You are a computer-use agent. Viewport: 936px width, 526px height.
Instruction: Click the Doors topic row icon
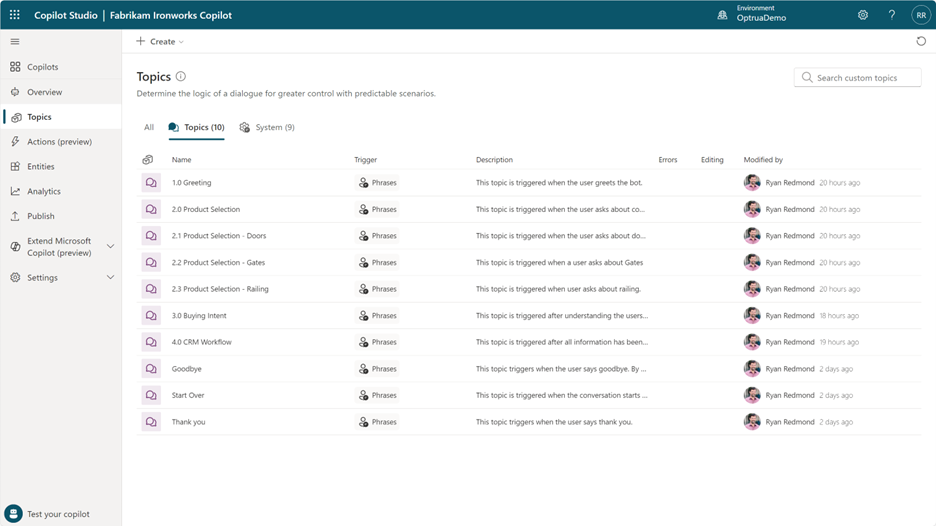click(151, 236)
